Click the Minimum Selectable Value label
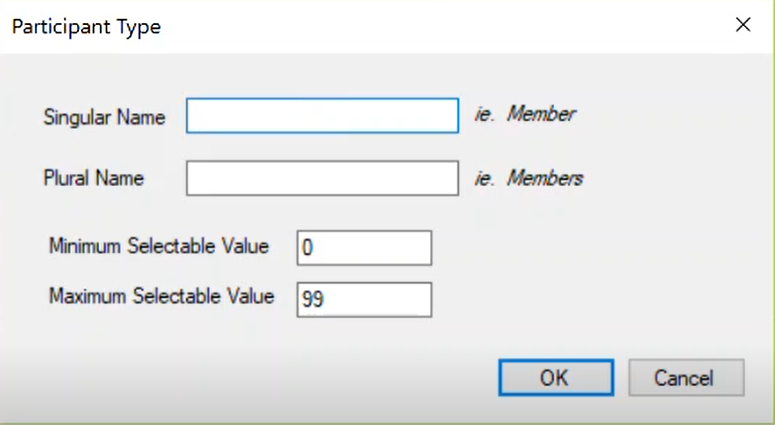The width and height of the screenshot is (775, 425). [x=159, y=246]
